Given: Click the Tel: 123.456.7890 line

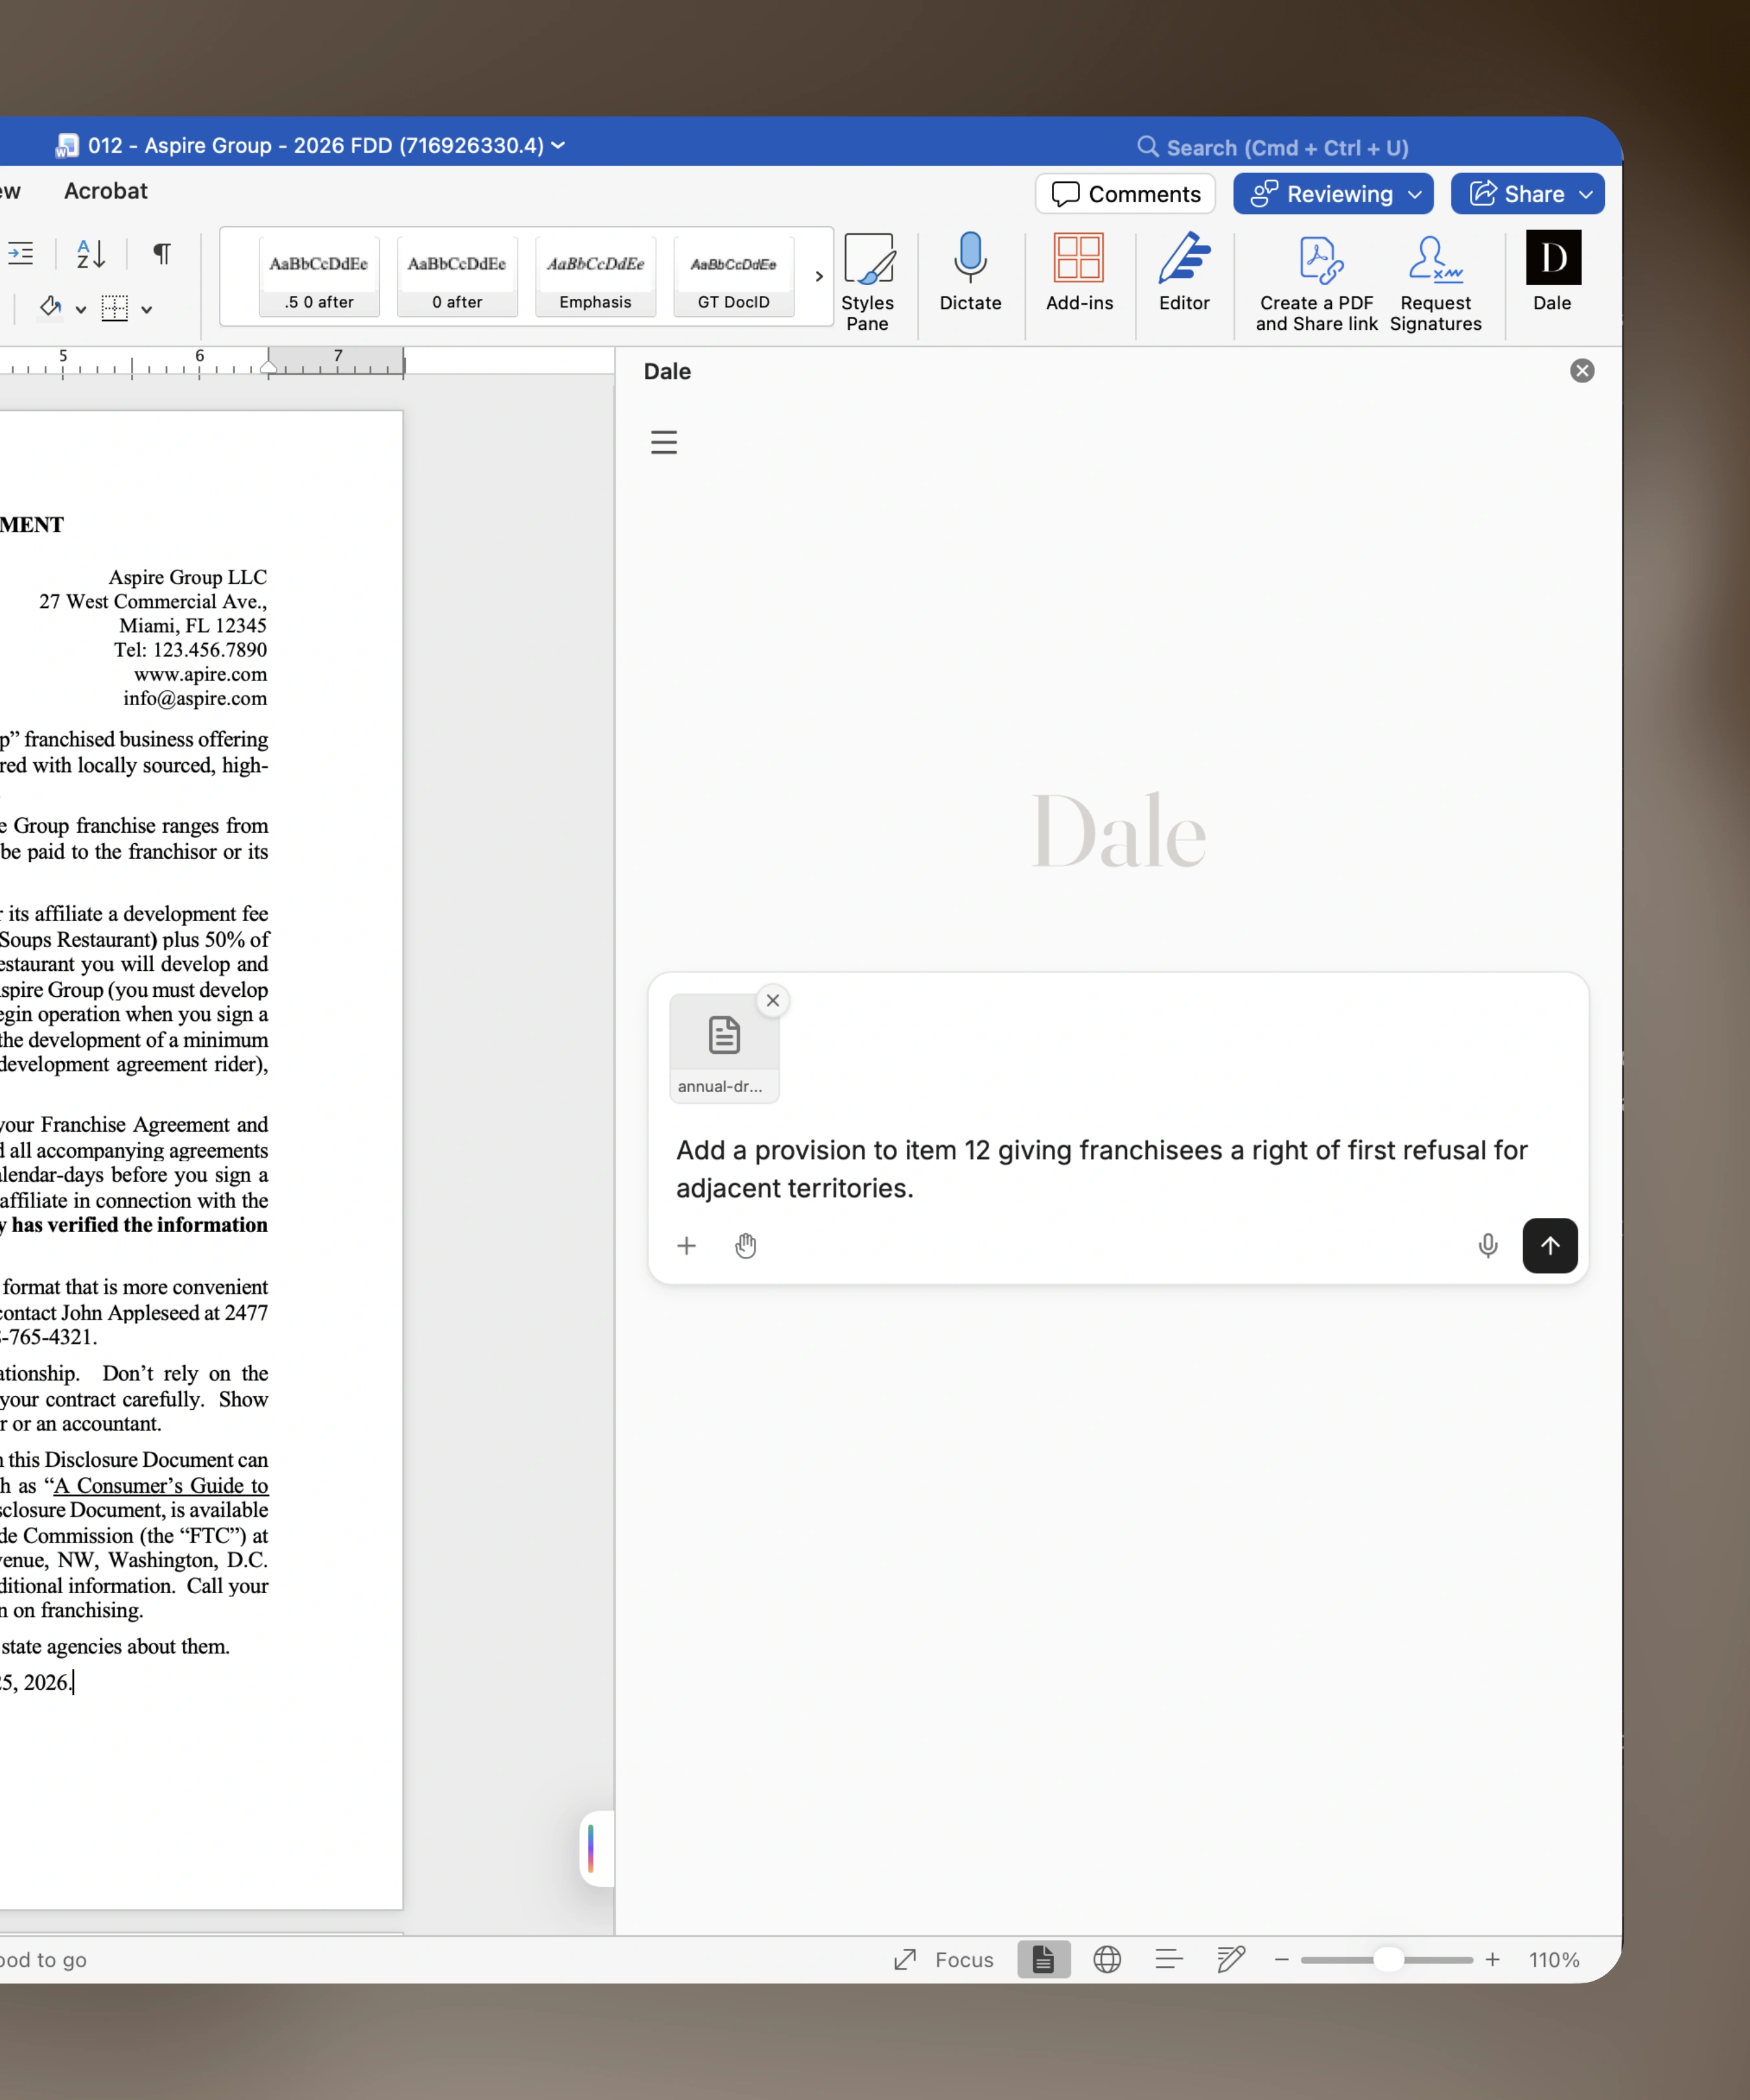Looking at the screenshot, I should (190, 650).
